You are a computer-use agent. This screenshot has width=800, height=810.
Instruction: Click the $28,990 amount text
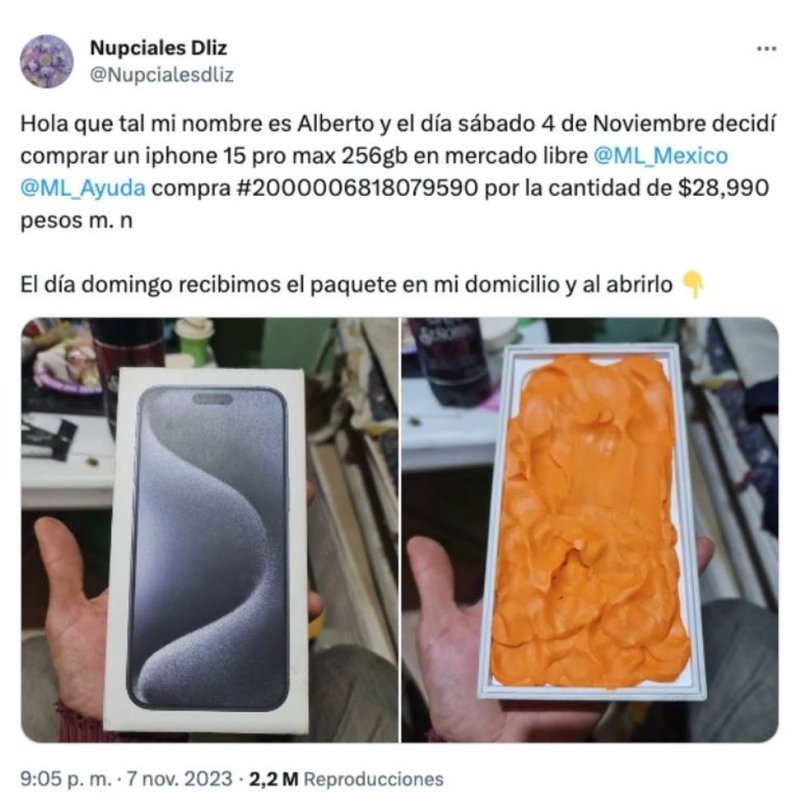pos(724,188)
